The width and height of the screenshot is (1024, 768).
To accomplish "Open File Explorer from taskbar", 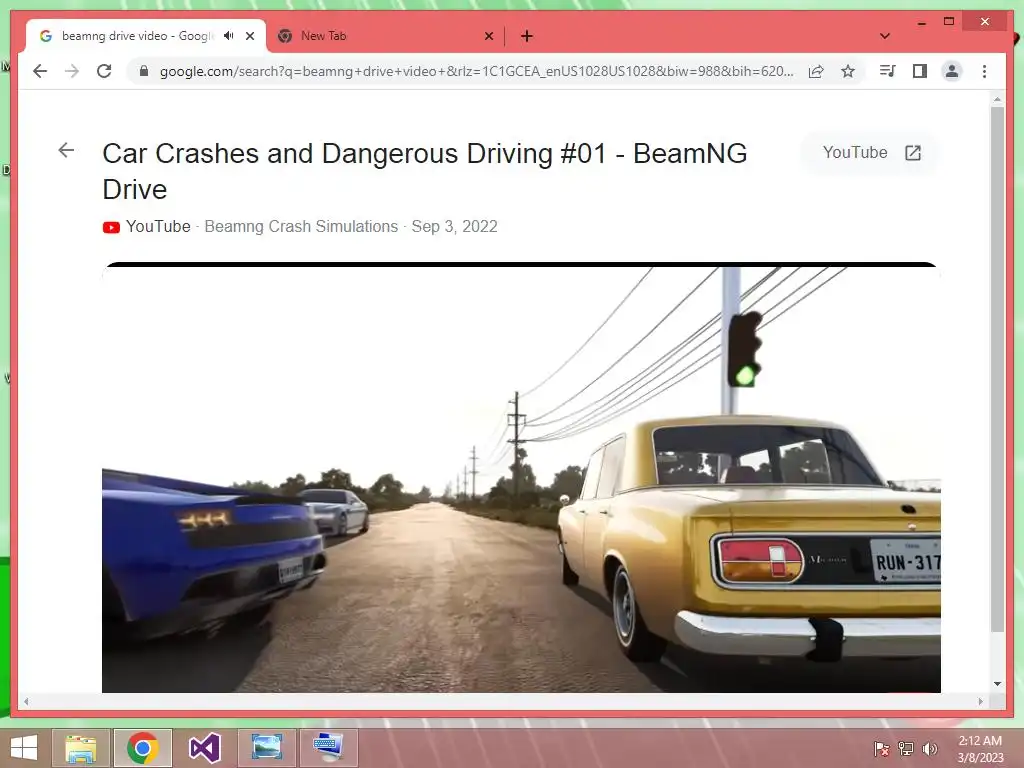I will pyautogui.click(x=81, y=748).
